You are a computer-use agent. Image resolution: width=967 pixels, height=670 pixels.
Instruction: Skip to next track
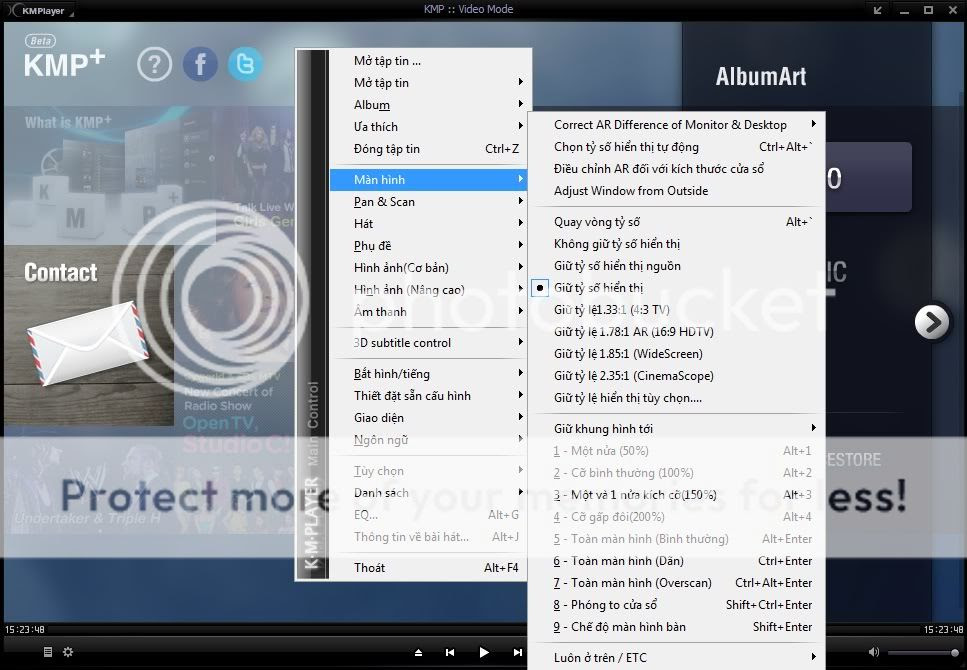pyautogui.click(x=517, y=652)
